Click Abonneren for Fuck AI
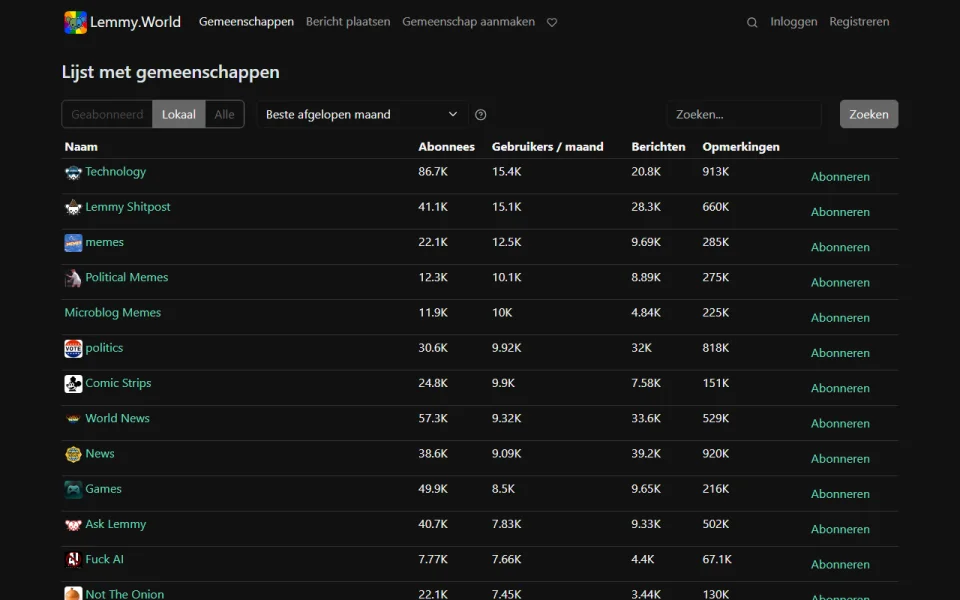This screenshot has height=600, width=960. click(x=840, y=564)
